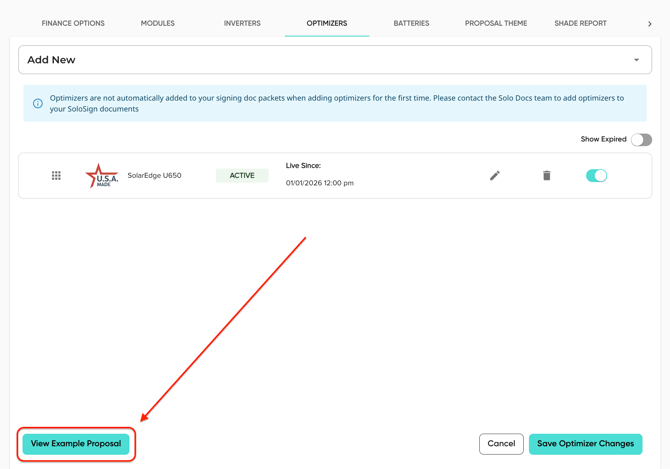670x469 pixels.
Task: Open the Proposal Theme tab
Action: (496, 23)
